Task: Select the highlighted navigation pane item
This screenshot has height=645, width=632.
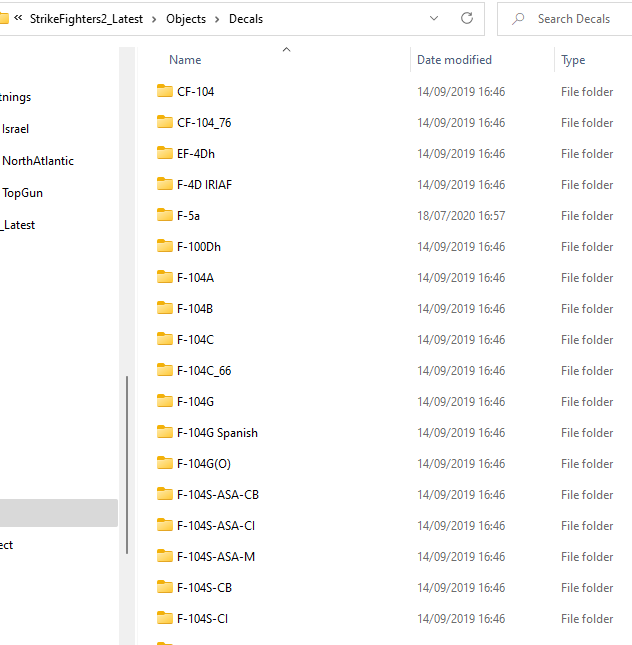Action: click(x=59, y=513)
